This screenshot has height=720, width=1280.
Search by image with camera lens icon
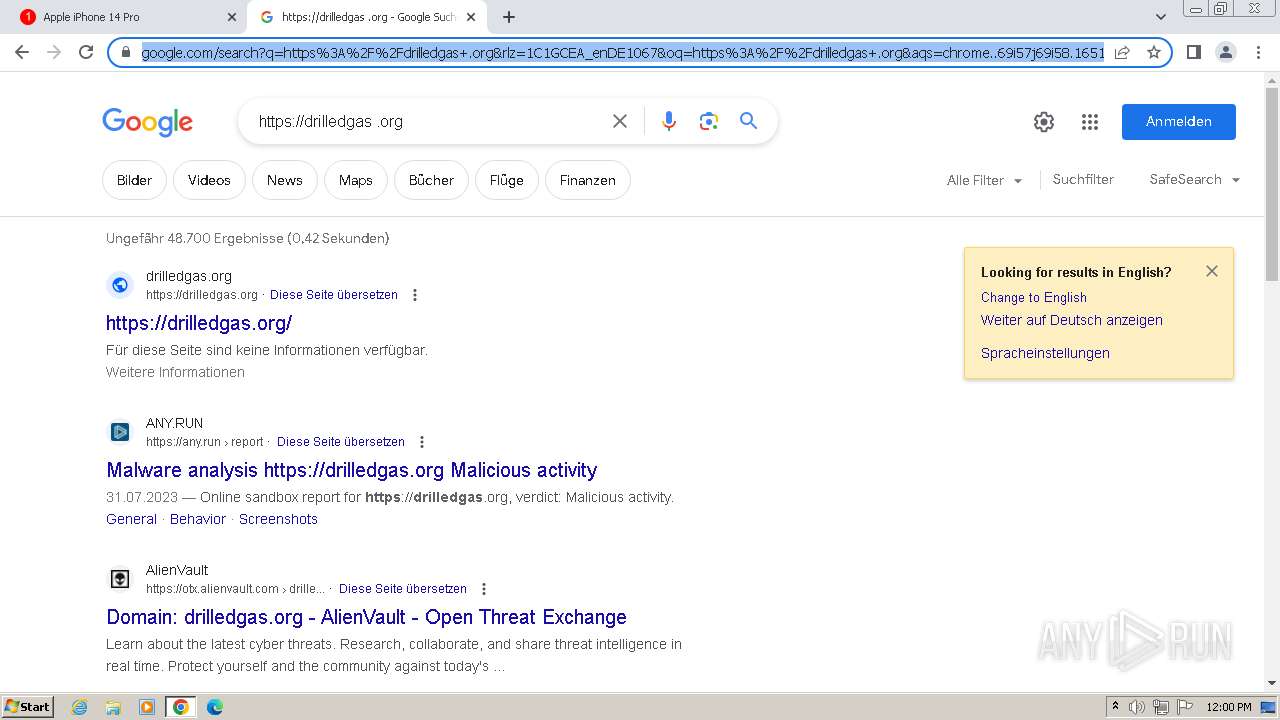(x=709, y=121)
